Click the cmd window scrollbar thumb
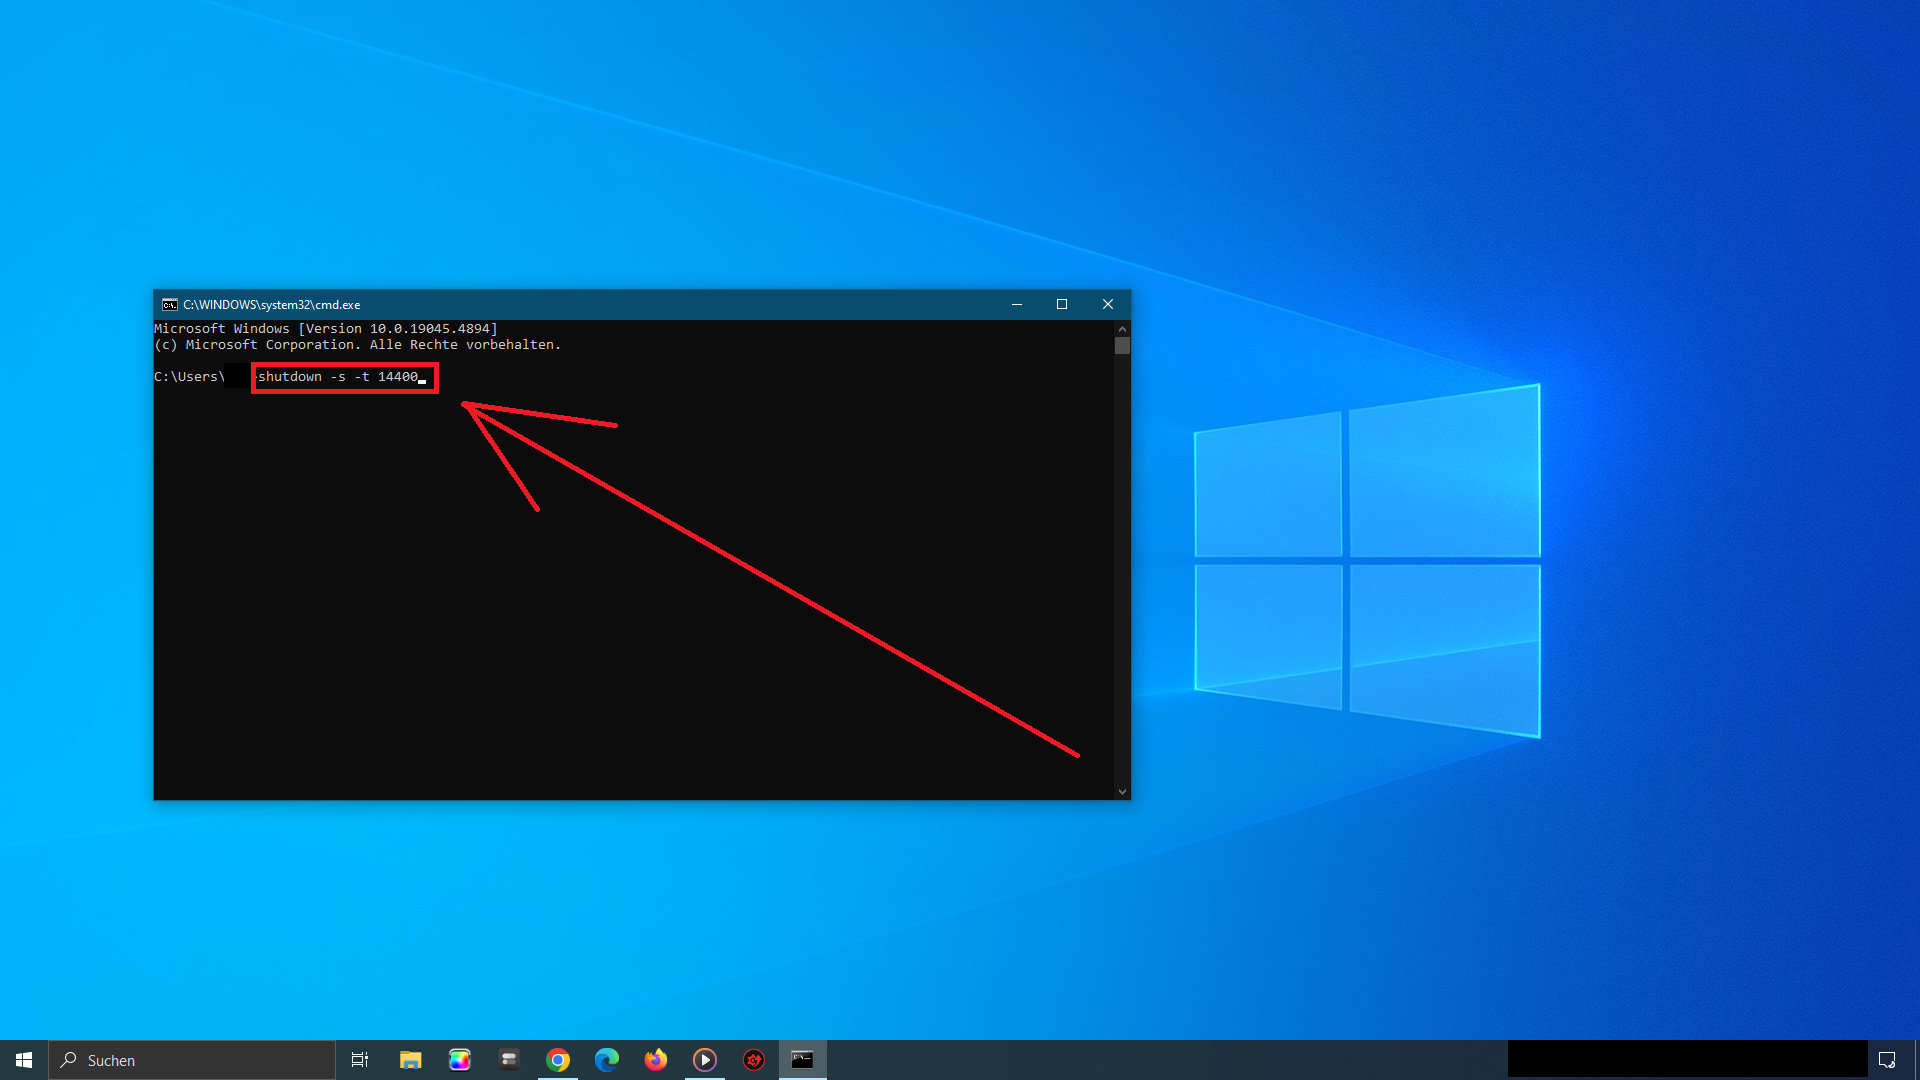Image resolution: width=1920 pixels, height=1080 pixels. coord(1122,346)
